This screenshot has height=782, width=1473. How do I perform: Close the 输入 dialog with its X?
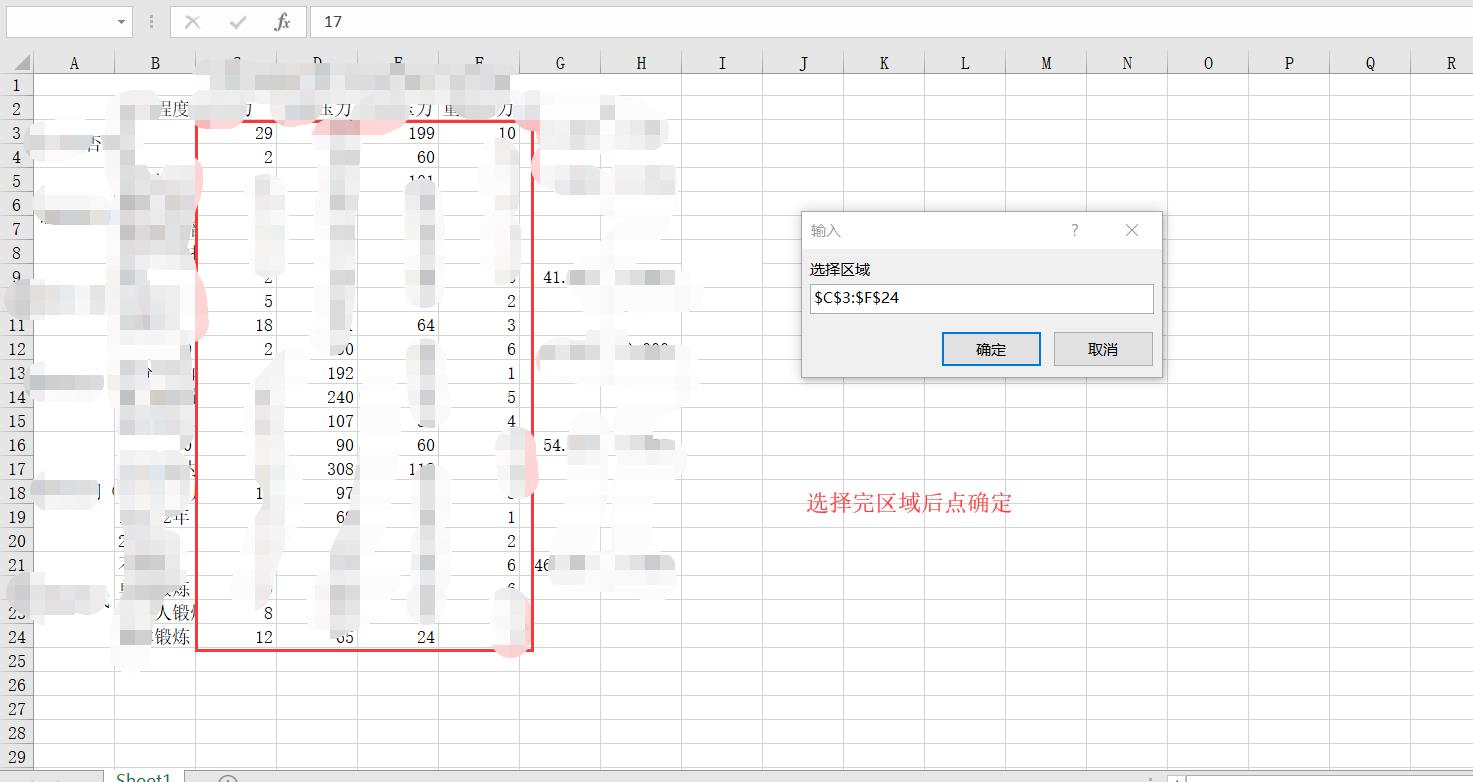coord(1132,230)
